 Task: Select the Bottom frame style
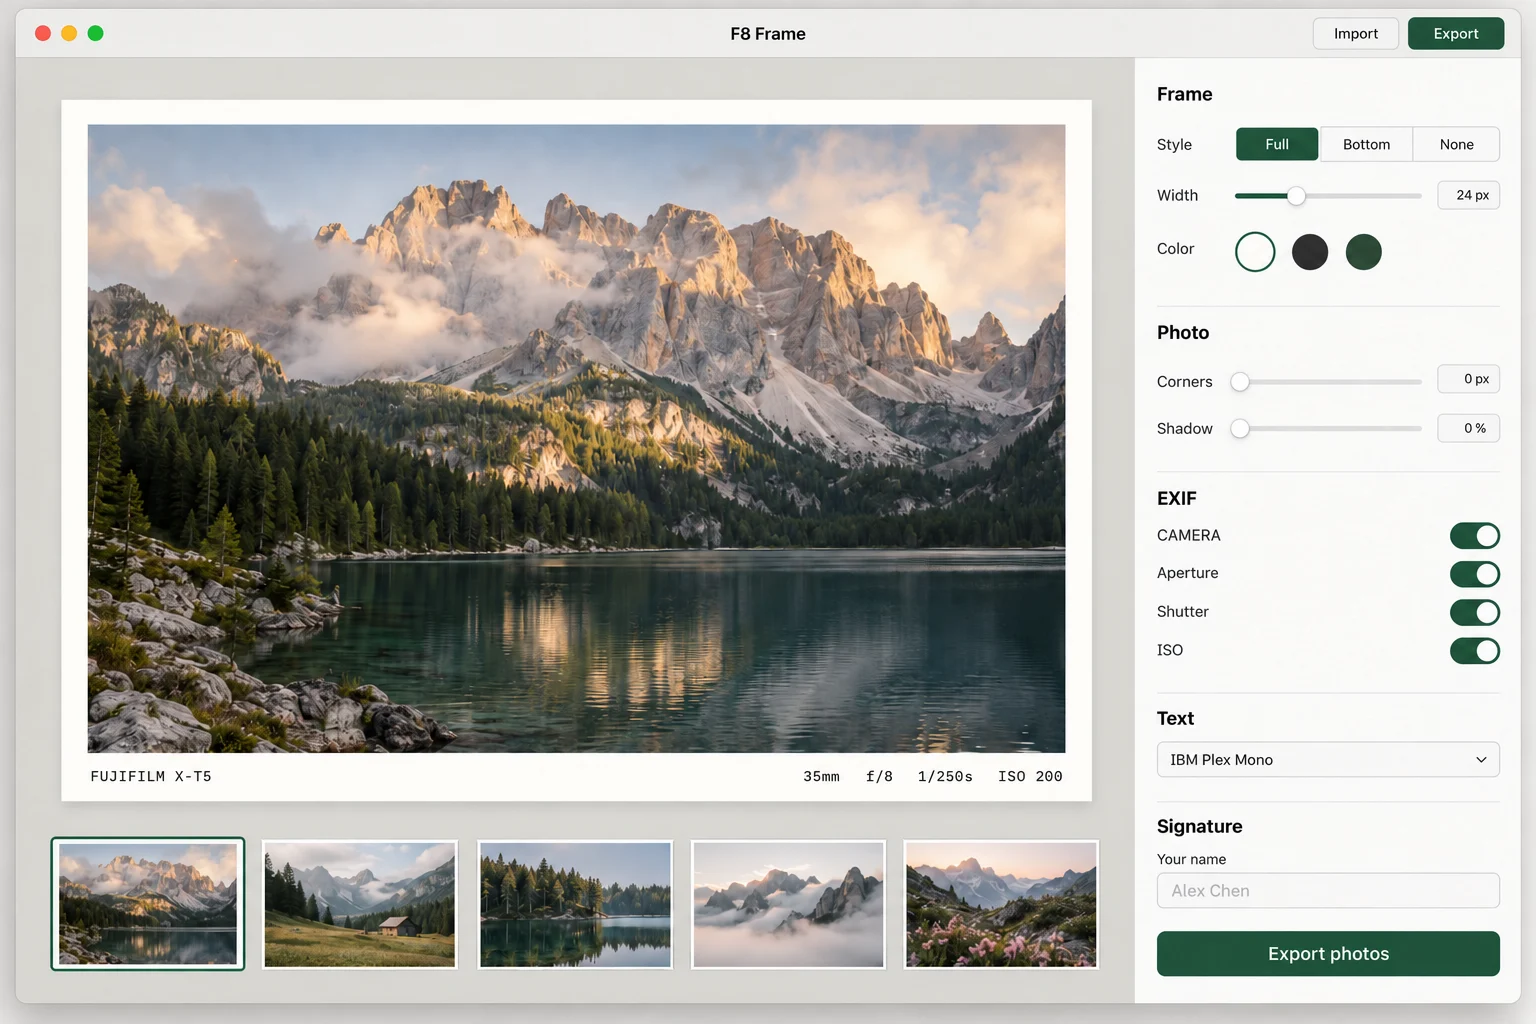[1366, 144]
